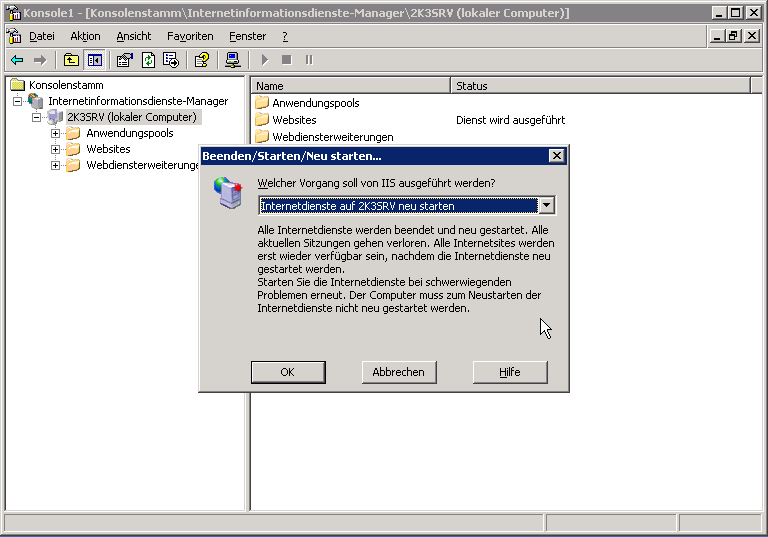Click the connect-to-computer toolbar icon
Viewport: 768px width, 537px height.
tap(233, 60)
